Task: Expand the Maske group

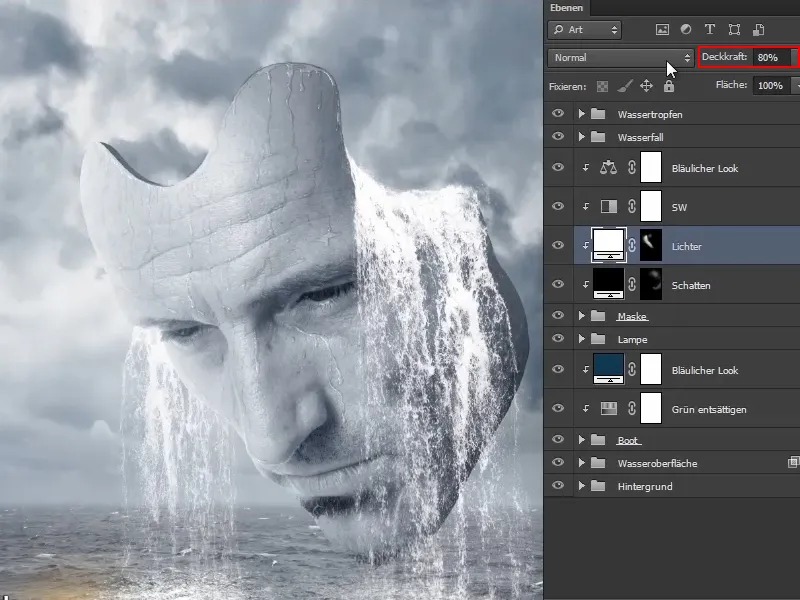Action: 582,316
